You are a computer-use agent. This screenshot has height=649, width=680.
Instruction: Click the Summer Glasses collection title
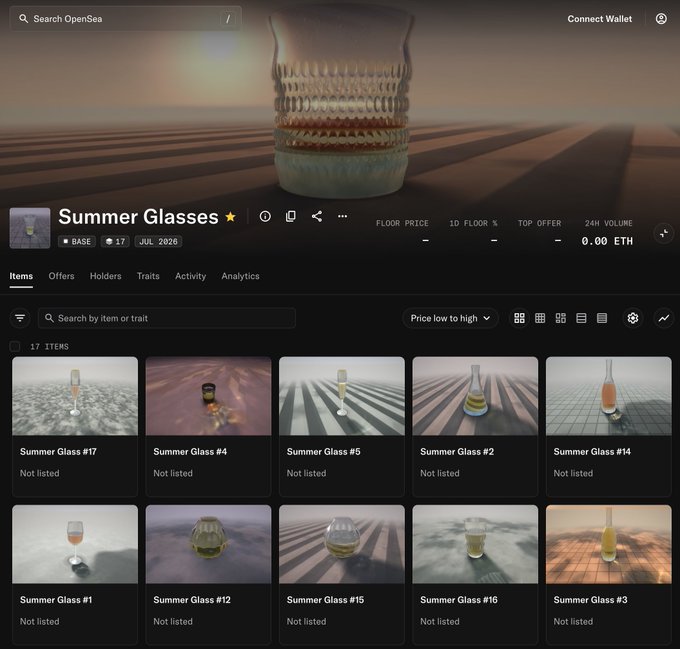click(x=138, y=216)
